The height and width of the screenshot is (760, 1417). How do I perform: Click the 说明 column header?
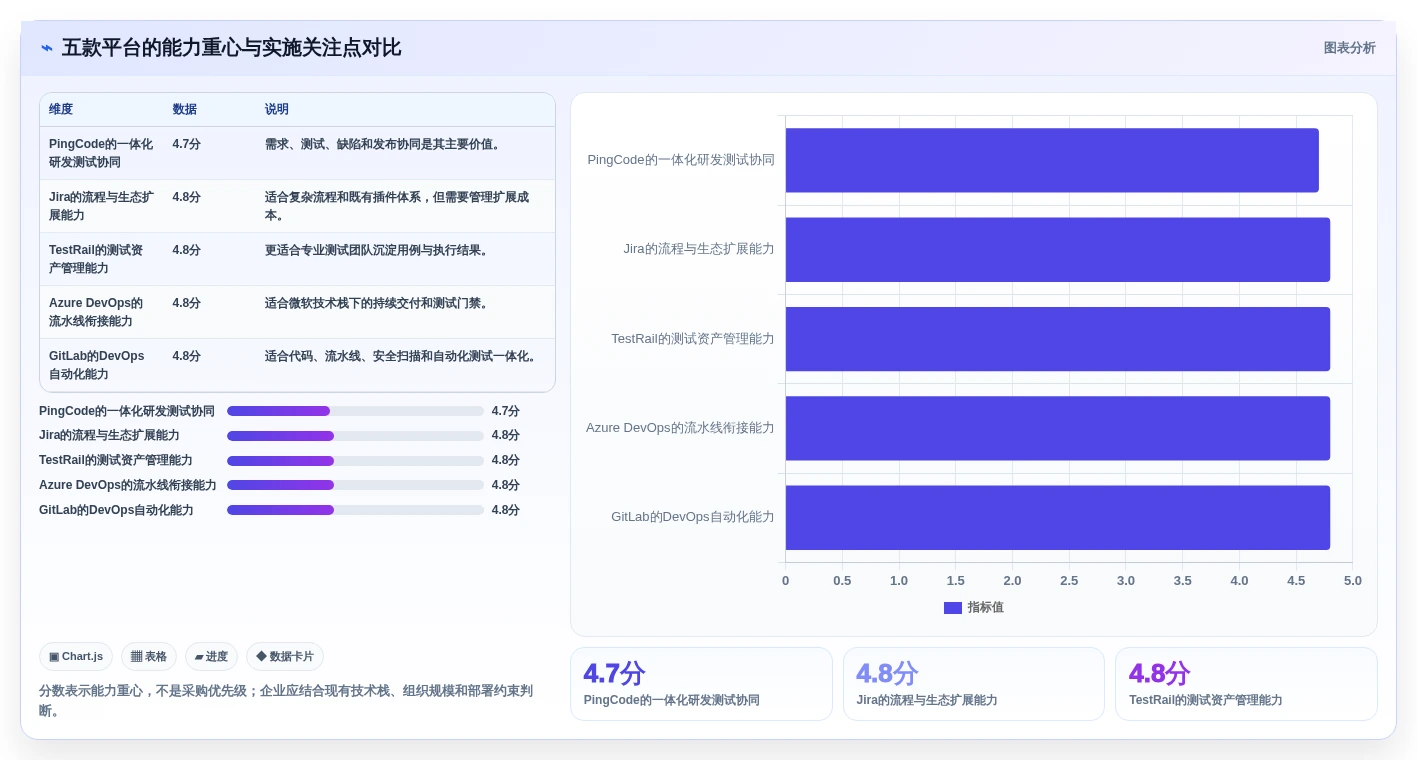277,109
